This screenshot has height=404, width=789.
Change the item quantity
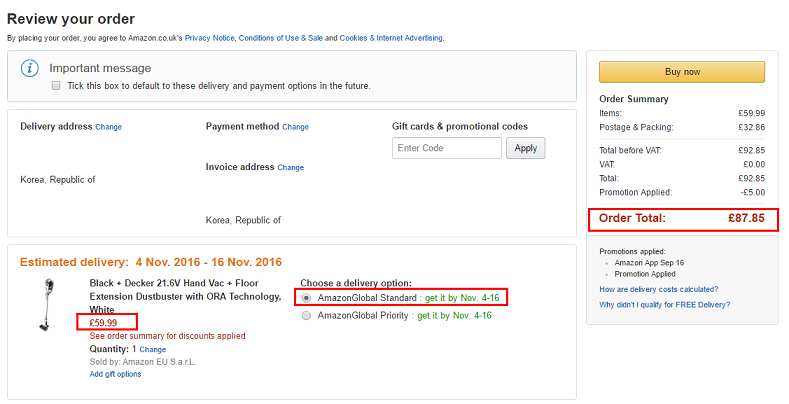coord(152,349)
